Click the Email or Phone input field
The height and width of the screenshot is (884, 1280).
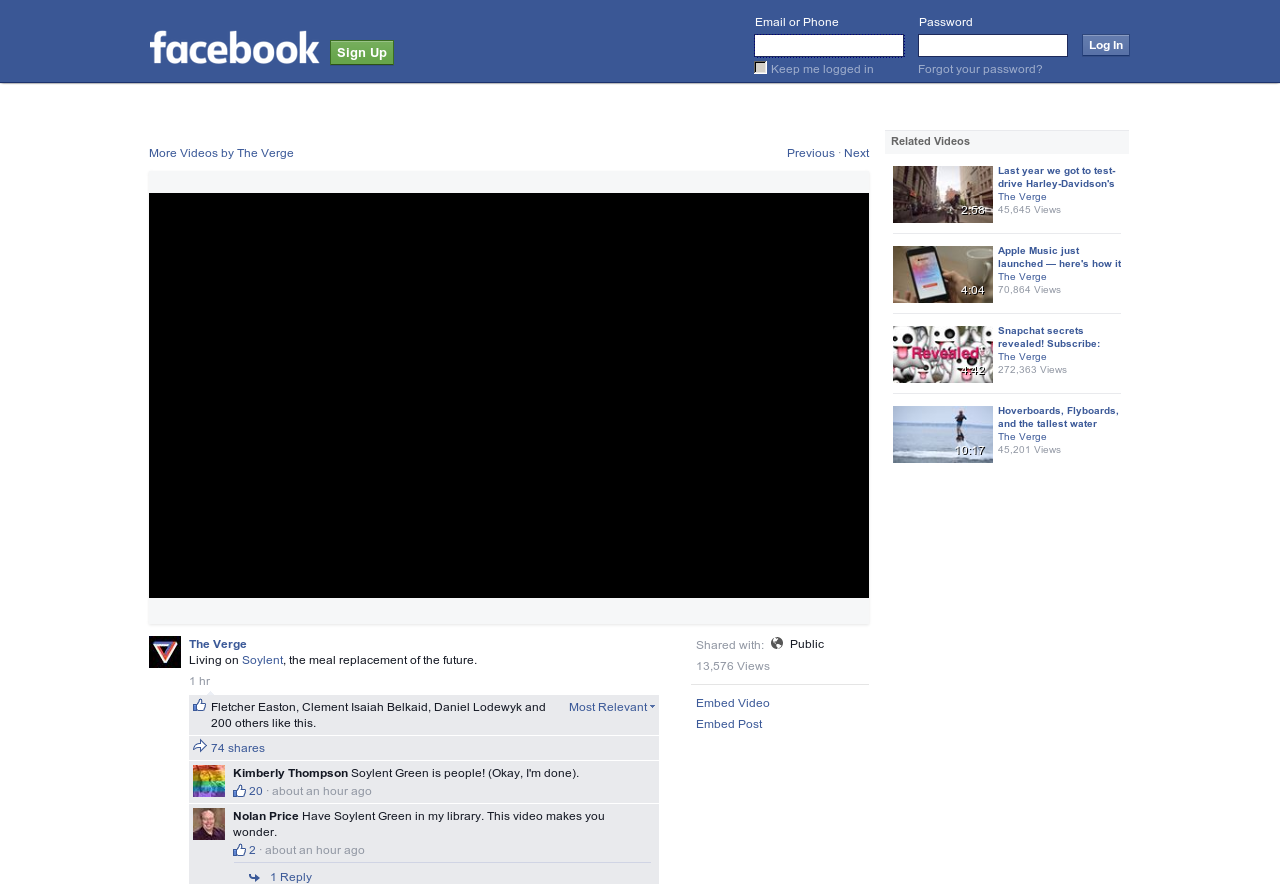(x=829, y=45)
